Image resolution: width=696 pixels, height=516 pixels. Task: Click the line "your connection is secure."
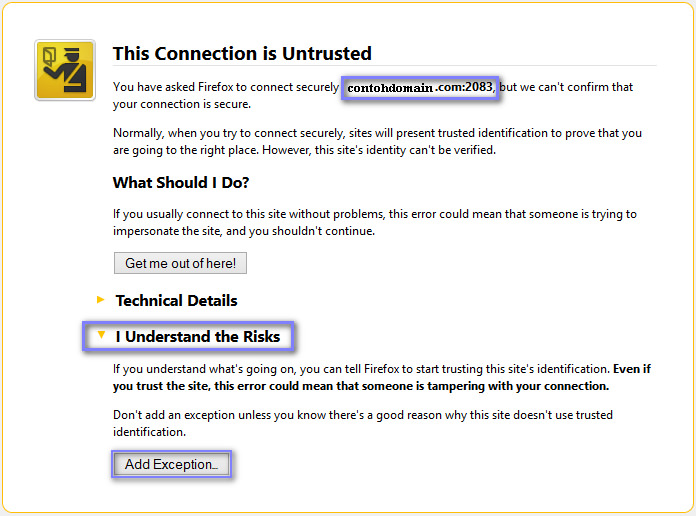pyautogui.click(x=182, y=104)
